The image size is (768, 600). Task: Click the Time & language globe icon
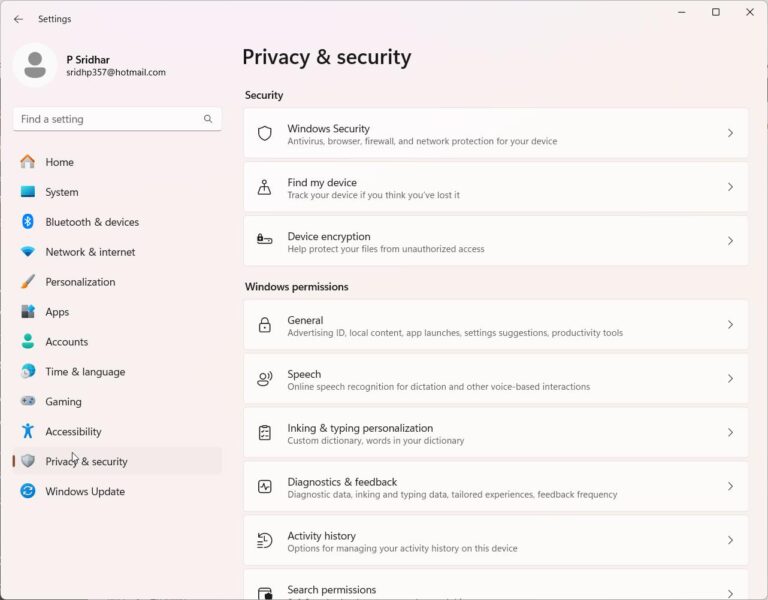click(x=28, y=371)
